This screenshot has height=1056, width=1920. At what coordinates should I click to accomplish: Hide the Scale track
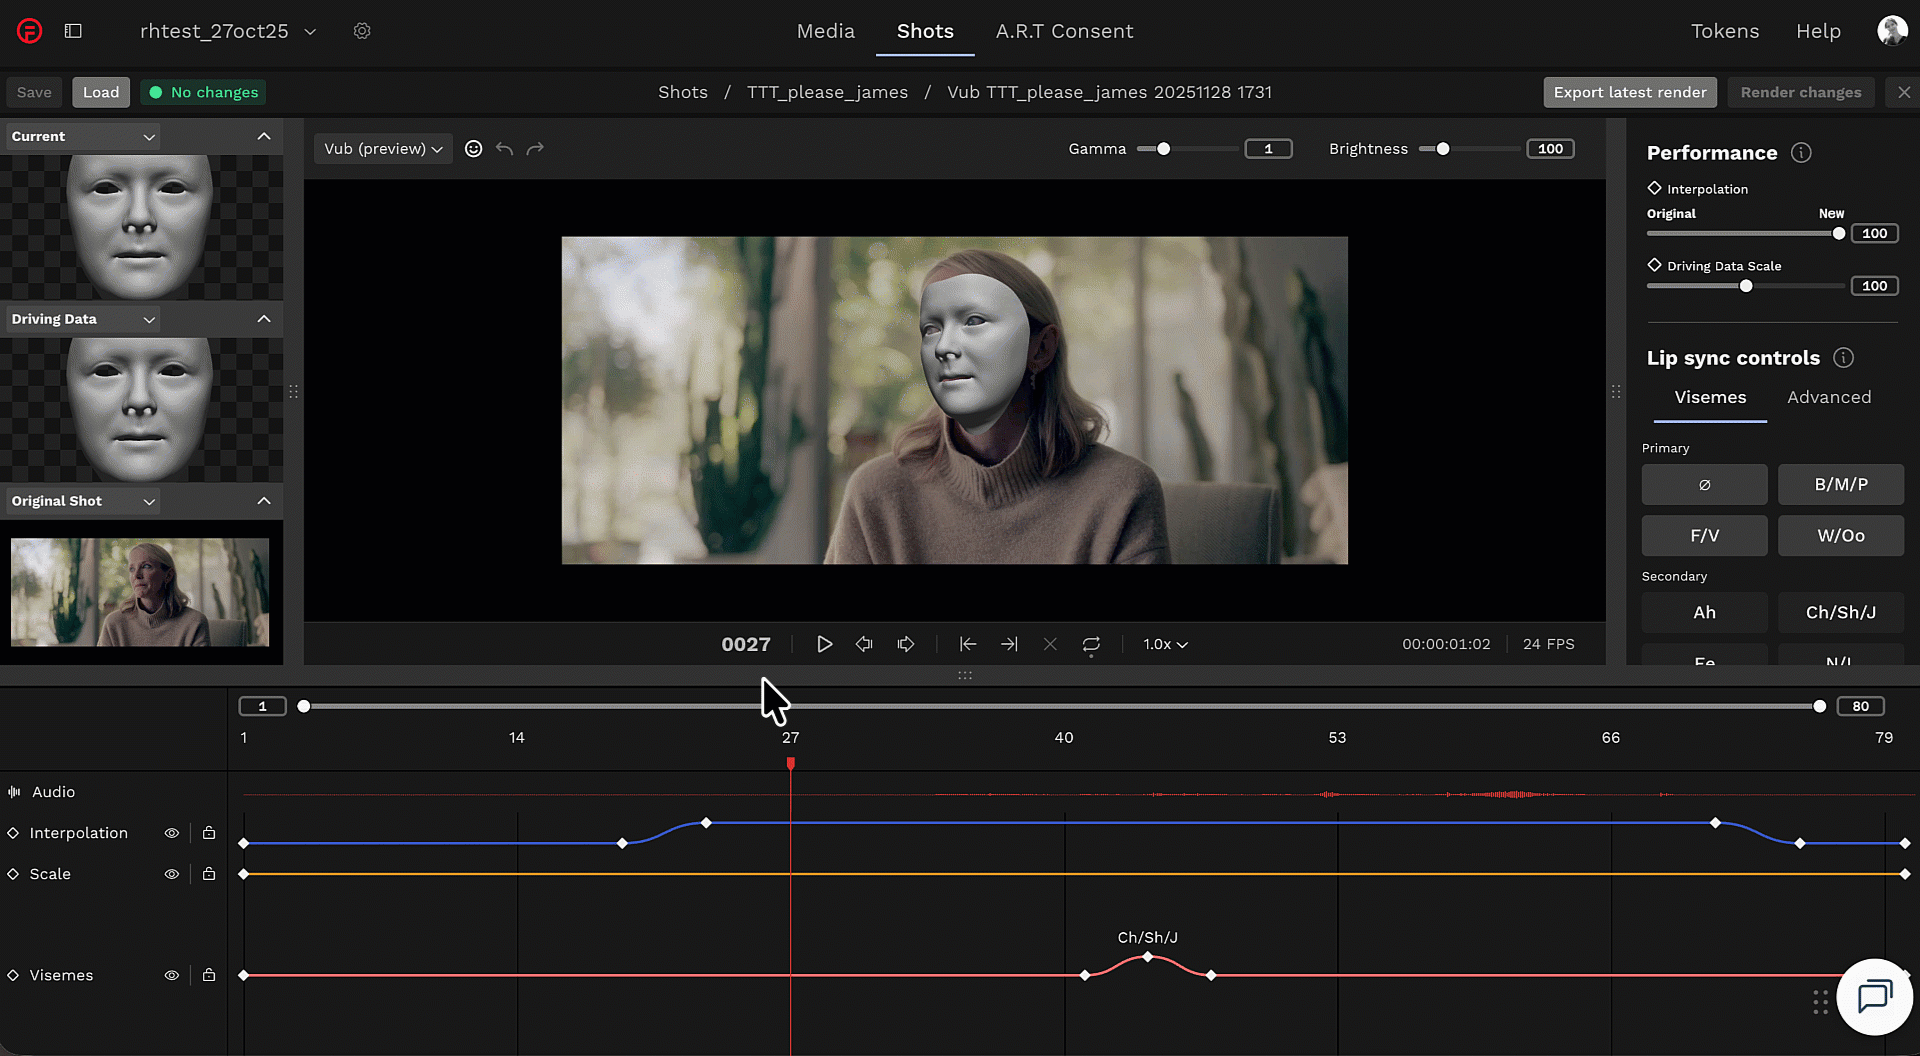click(x=172, y=874)
